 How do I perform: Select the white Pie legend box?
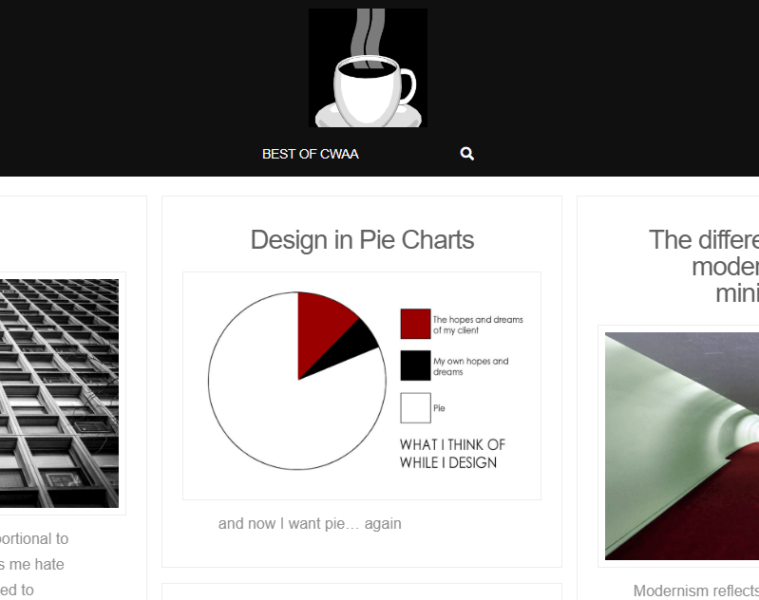(415, 408)
